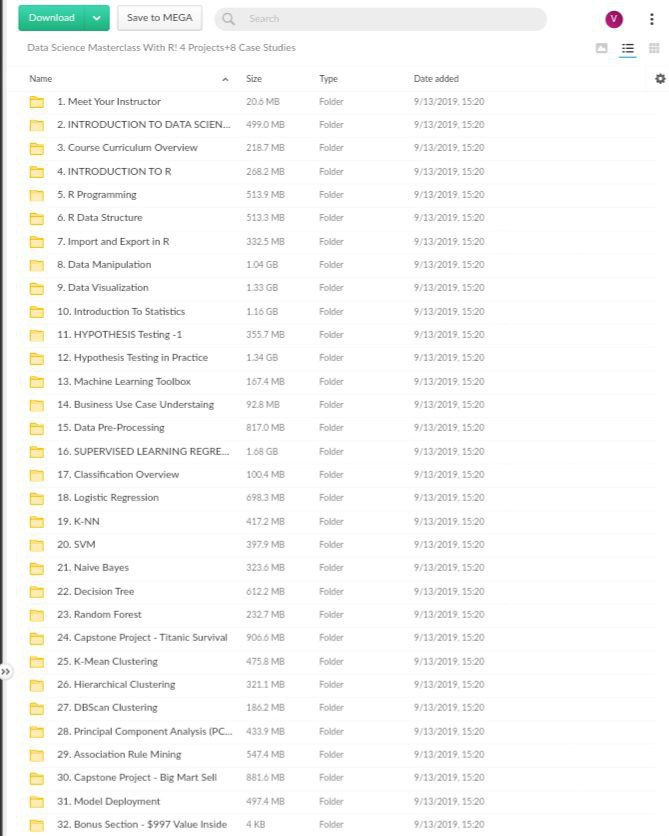Click the name 21. Naive Bayes
The image size is (669, 836).
[x=93, y=567]
